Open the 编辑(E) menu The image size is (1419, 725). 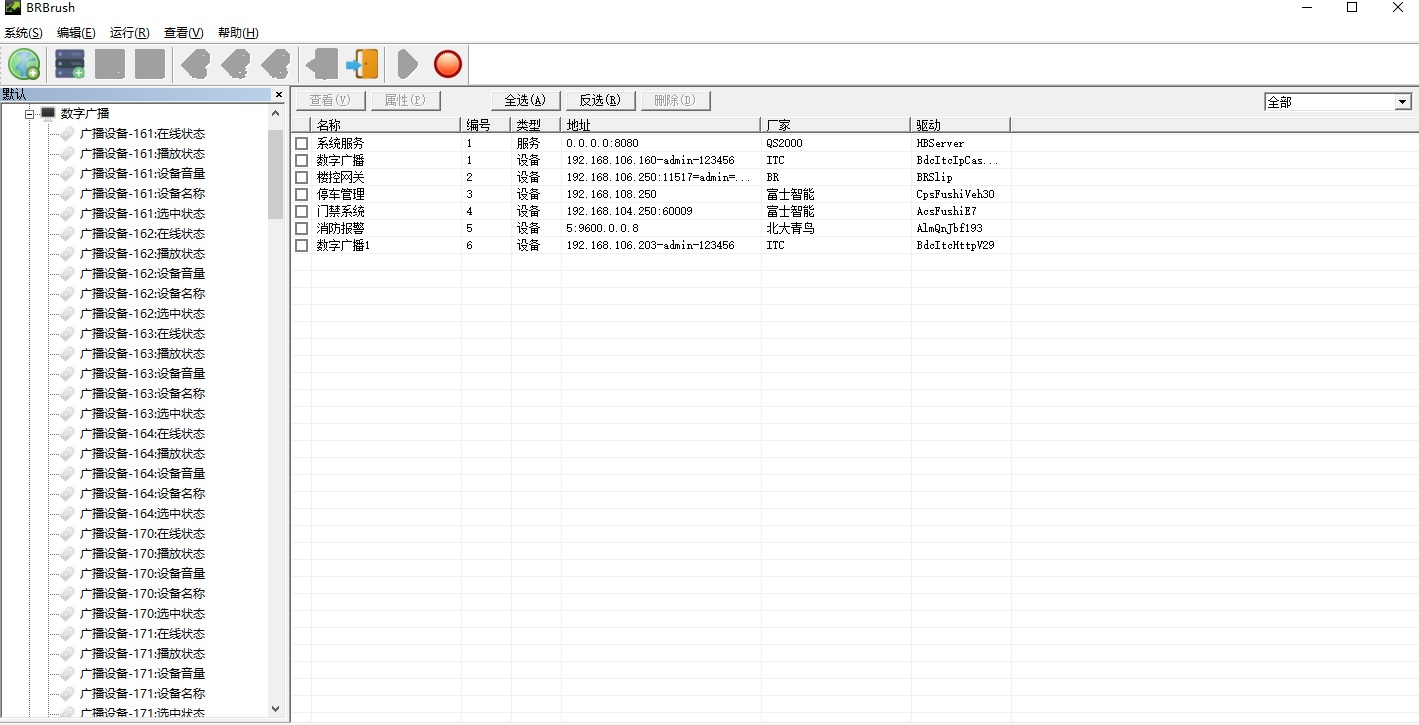pyautogui.click(x=76, y=33)
